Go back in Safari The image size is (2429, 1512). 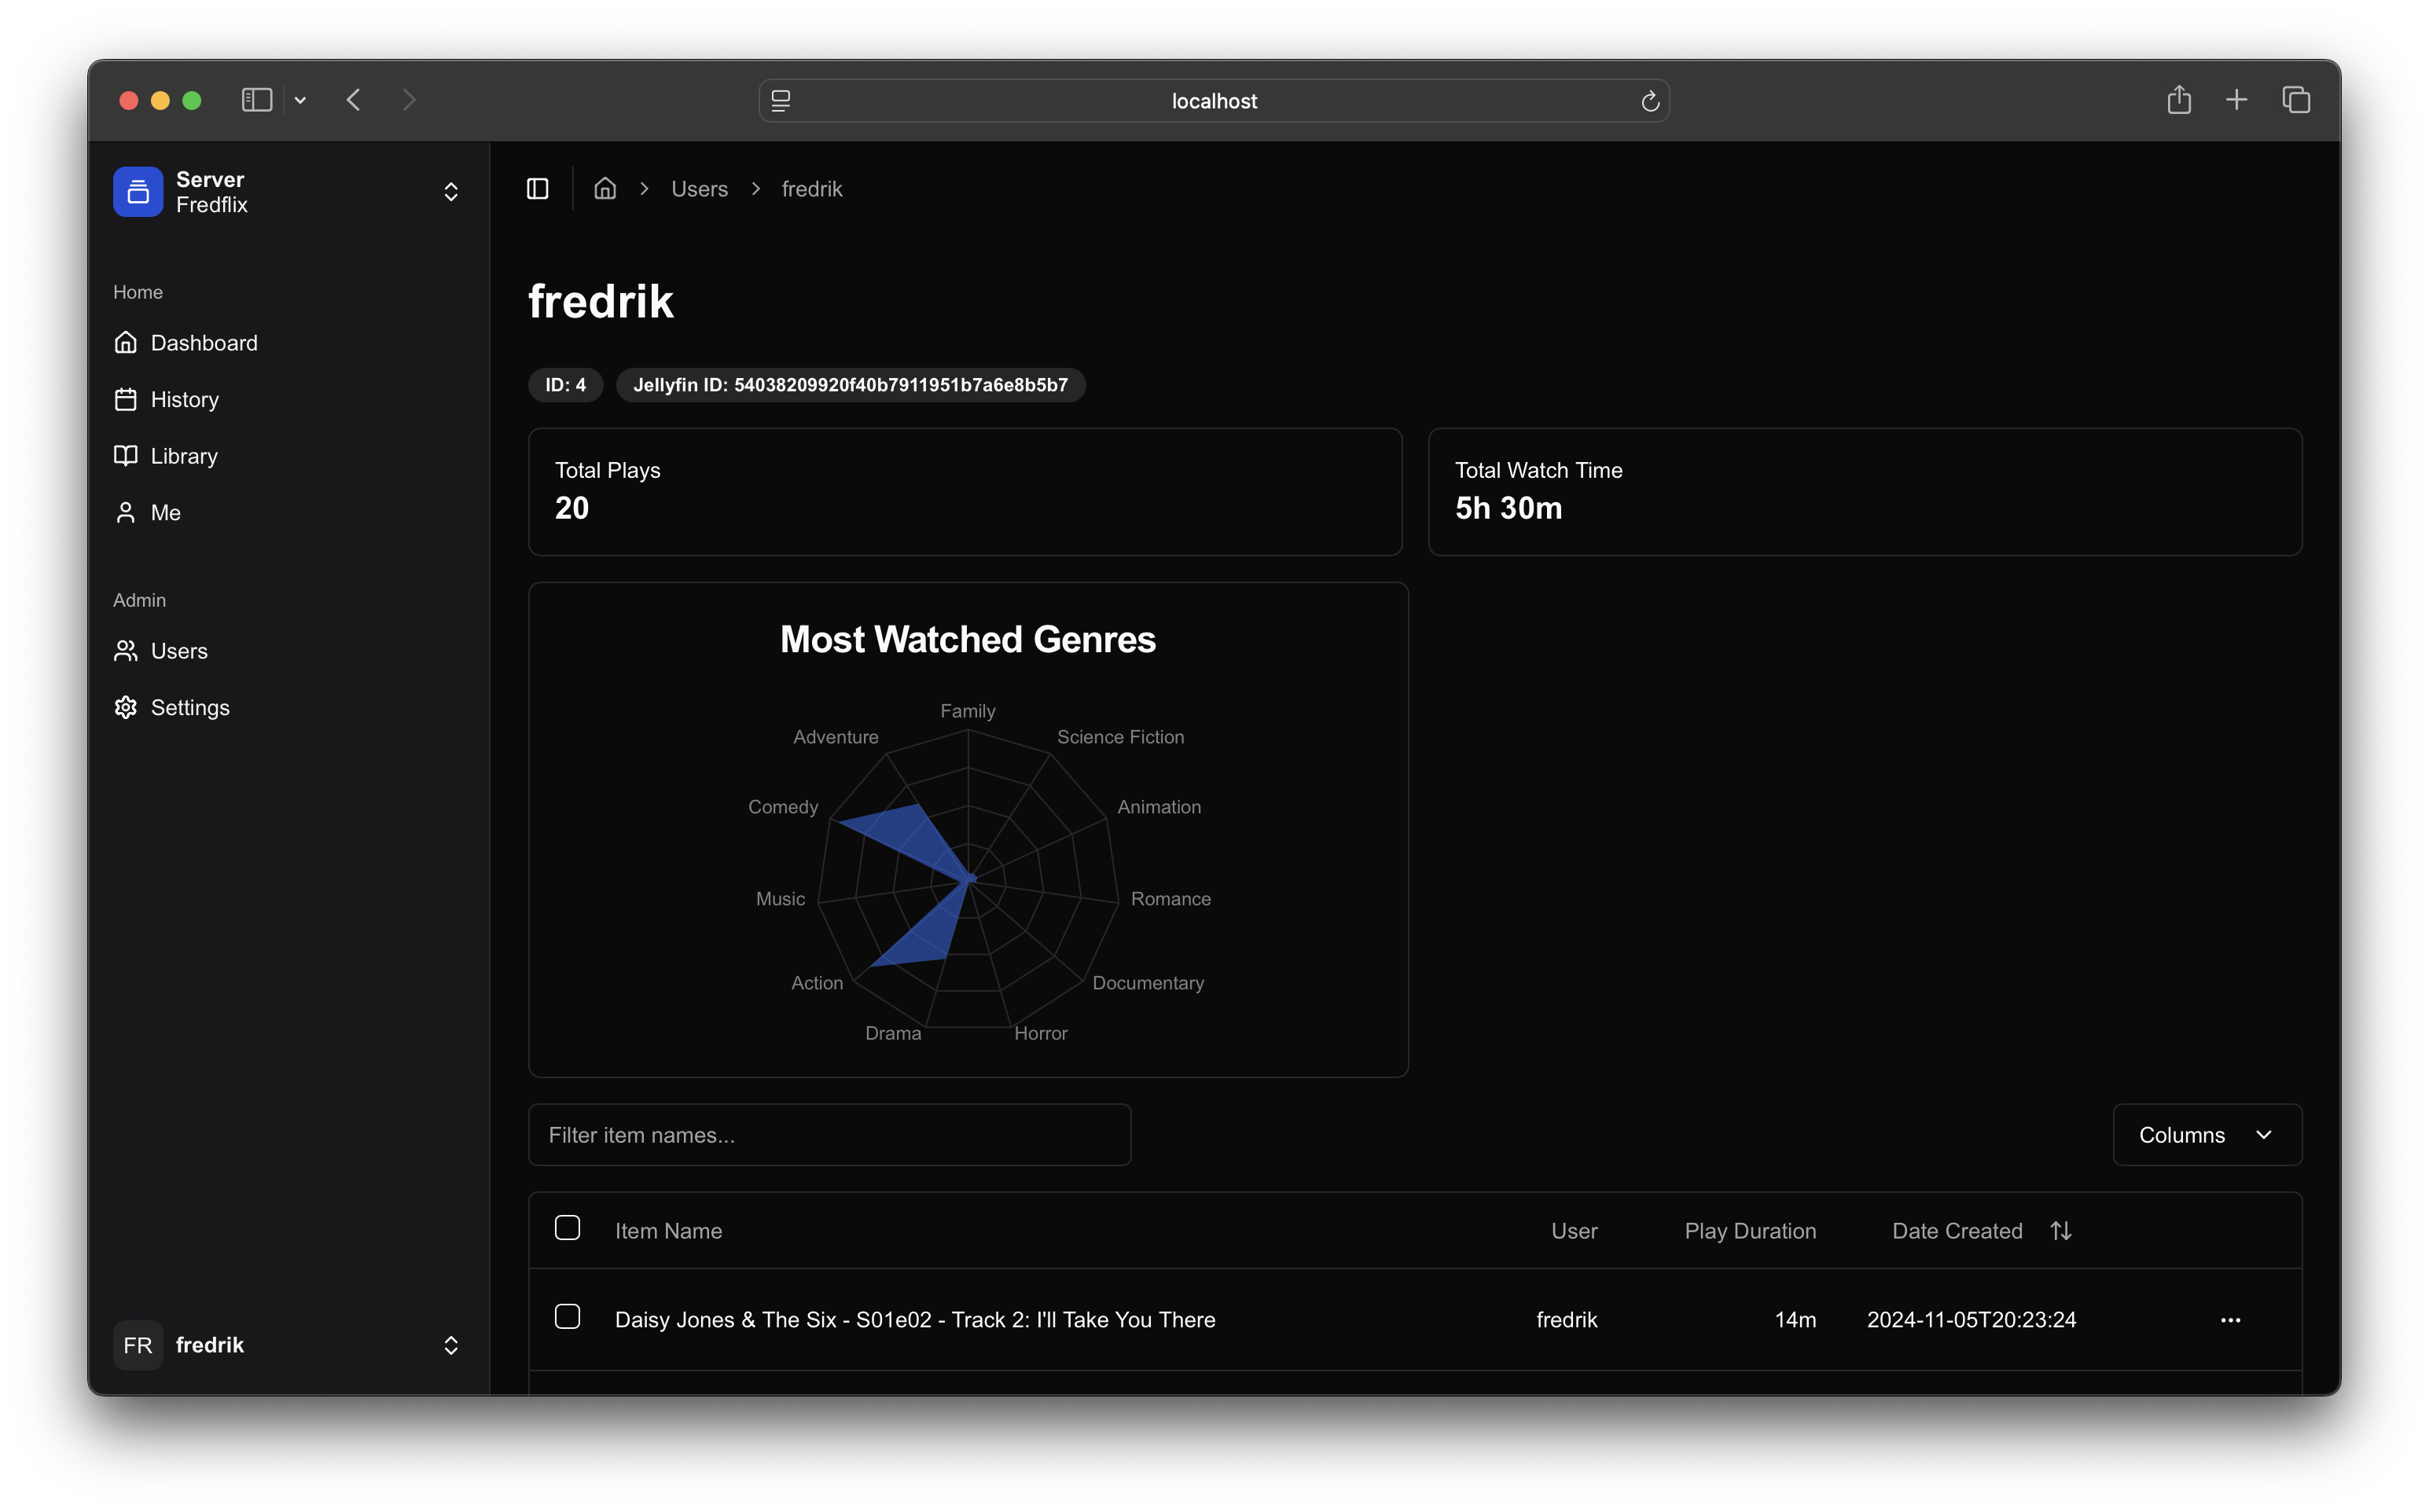point(354,100)
